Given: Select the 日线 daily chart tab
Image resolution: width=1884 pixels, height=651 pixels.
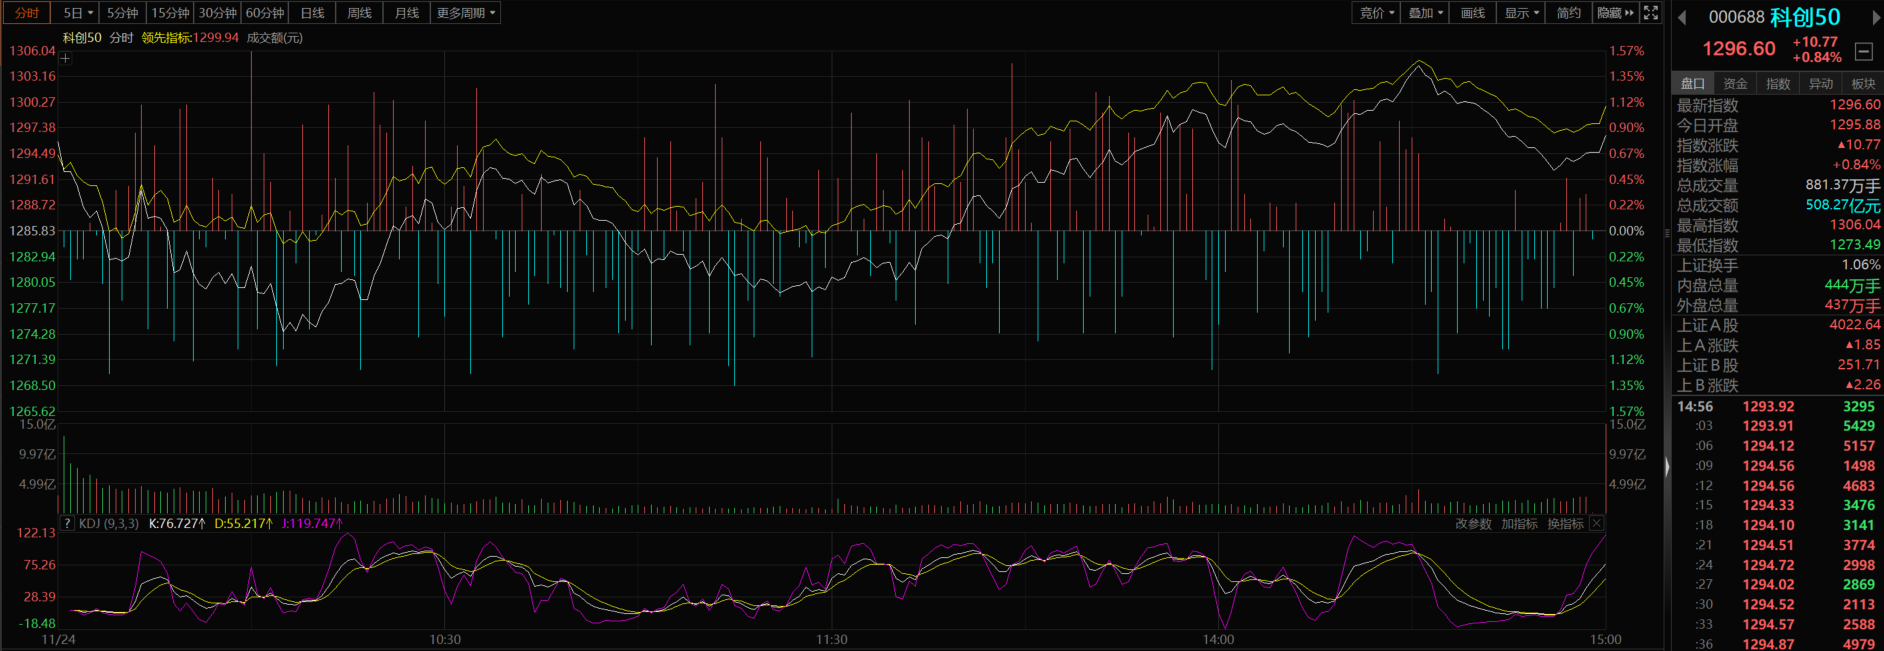Looking at the screenshot, I should click(313, 13).
